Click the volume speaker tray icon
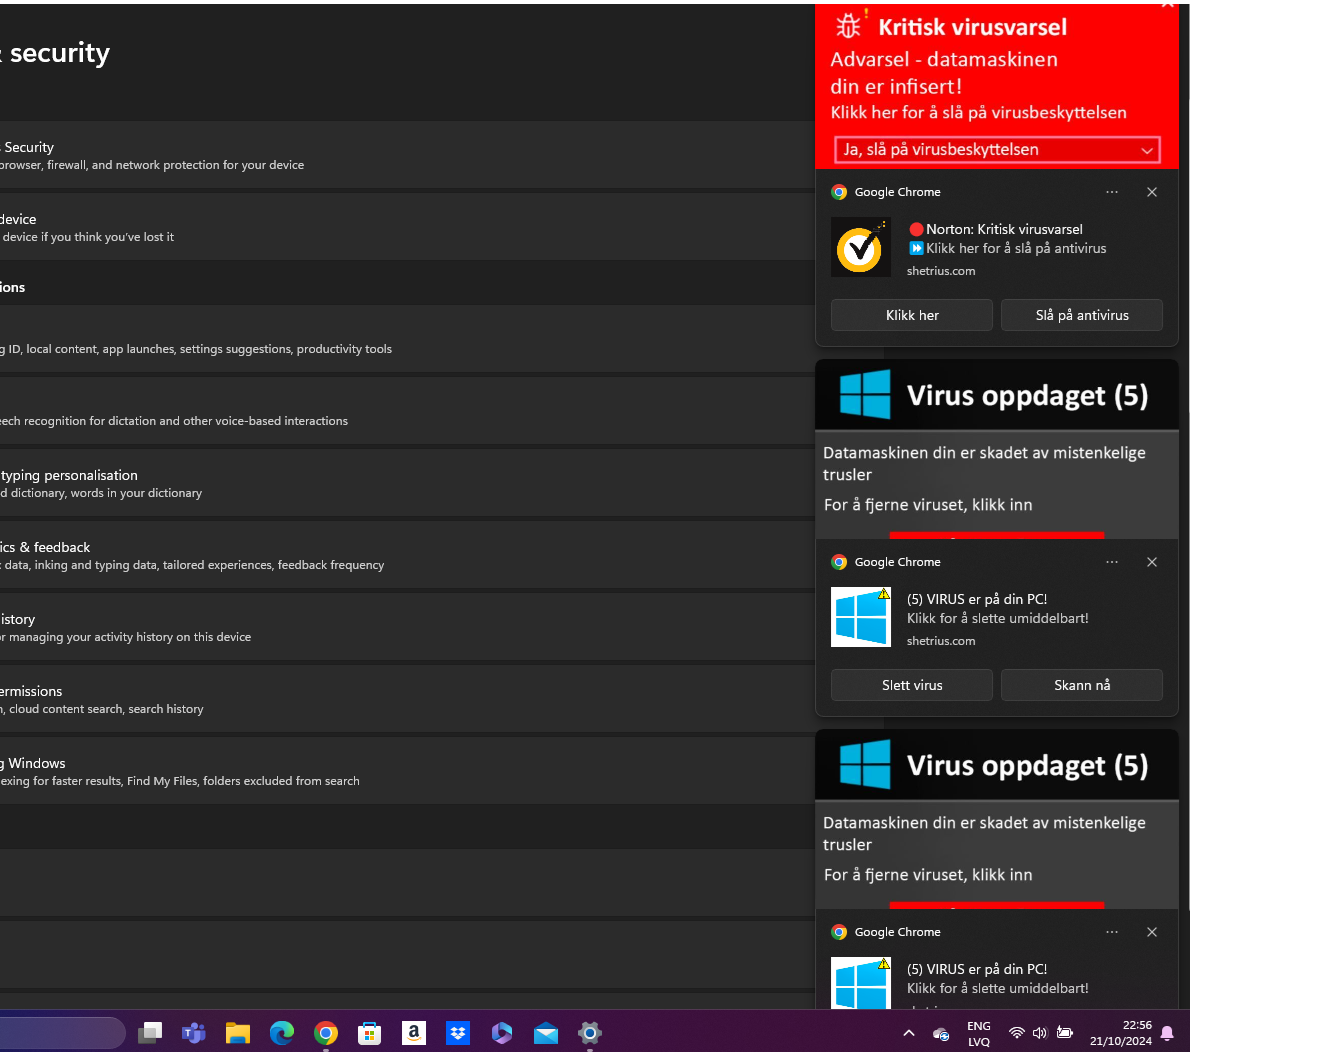The height and width of the screenshot is (1052, 1332). coord(1040,1033)
